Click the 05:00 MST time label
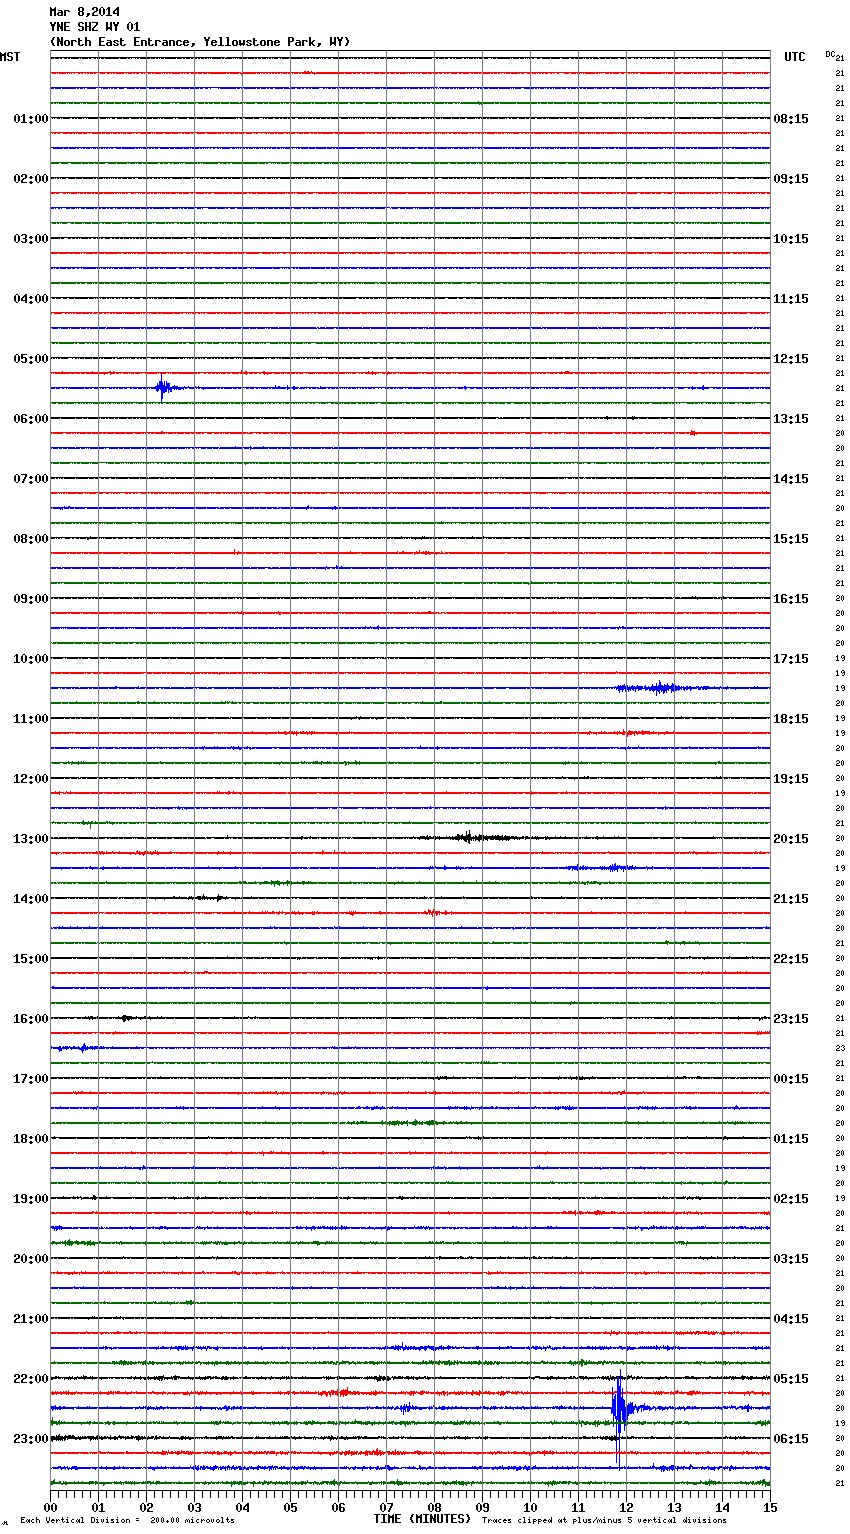850x1534 pixels. click(30, 359)
